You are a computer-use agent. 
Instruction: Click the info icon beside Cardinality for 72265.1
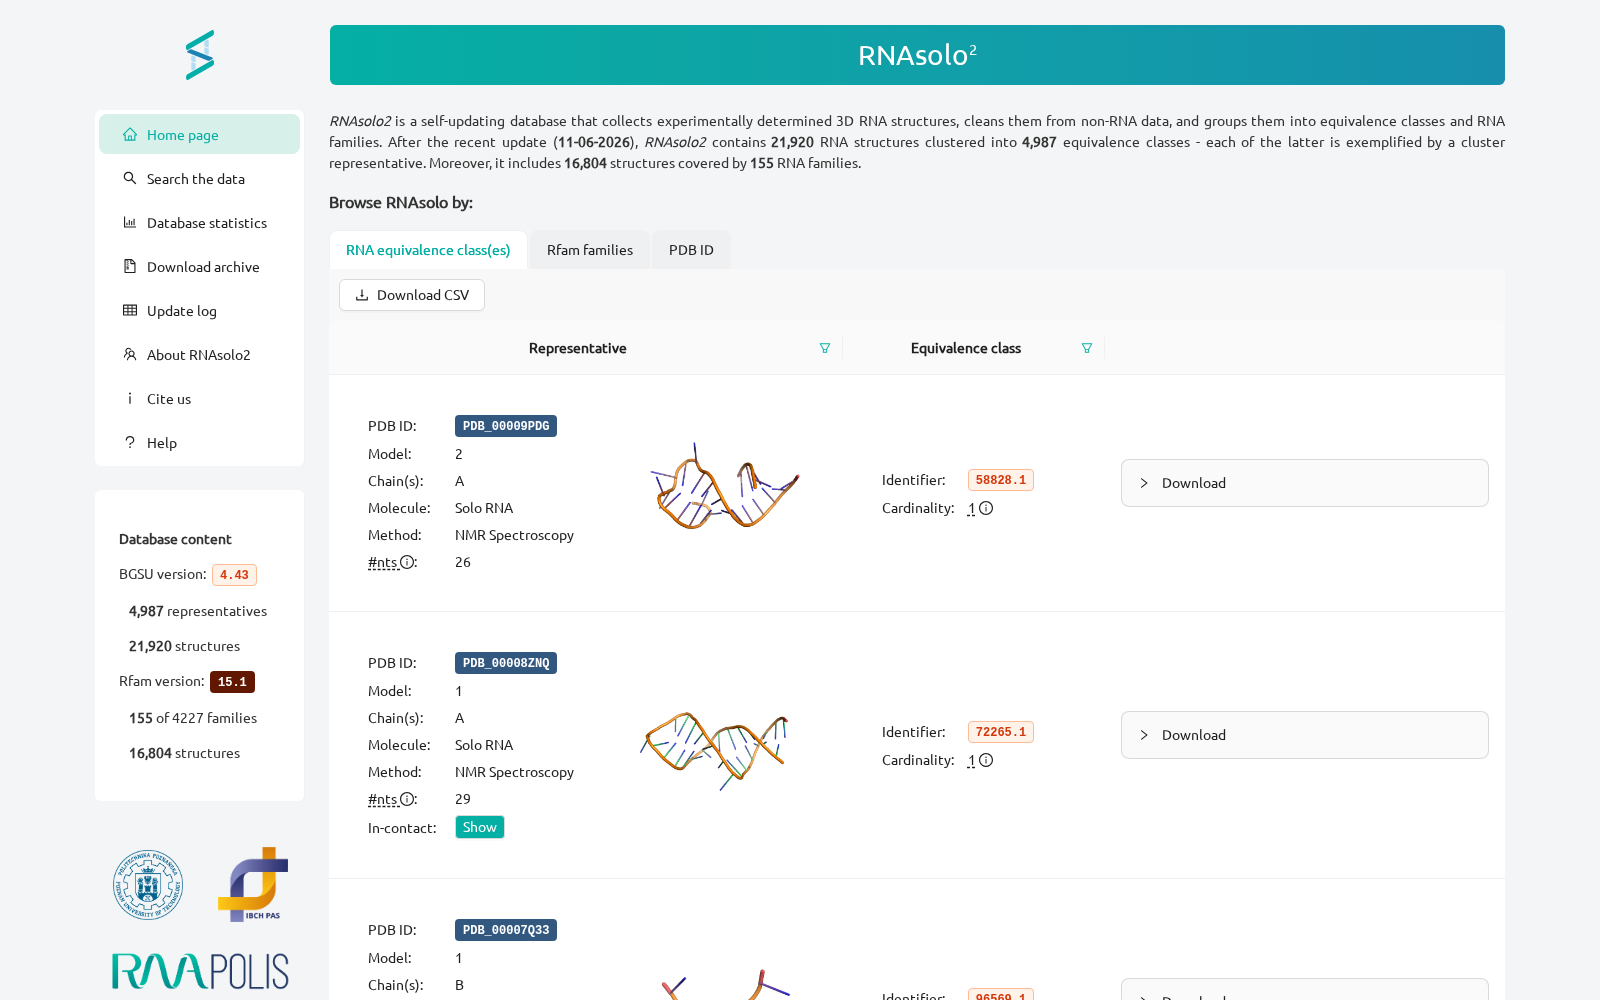986,760
